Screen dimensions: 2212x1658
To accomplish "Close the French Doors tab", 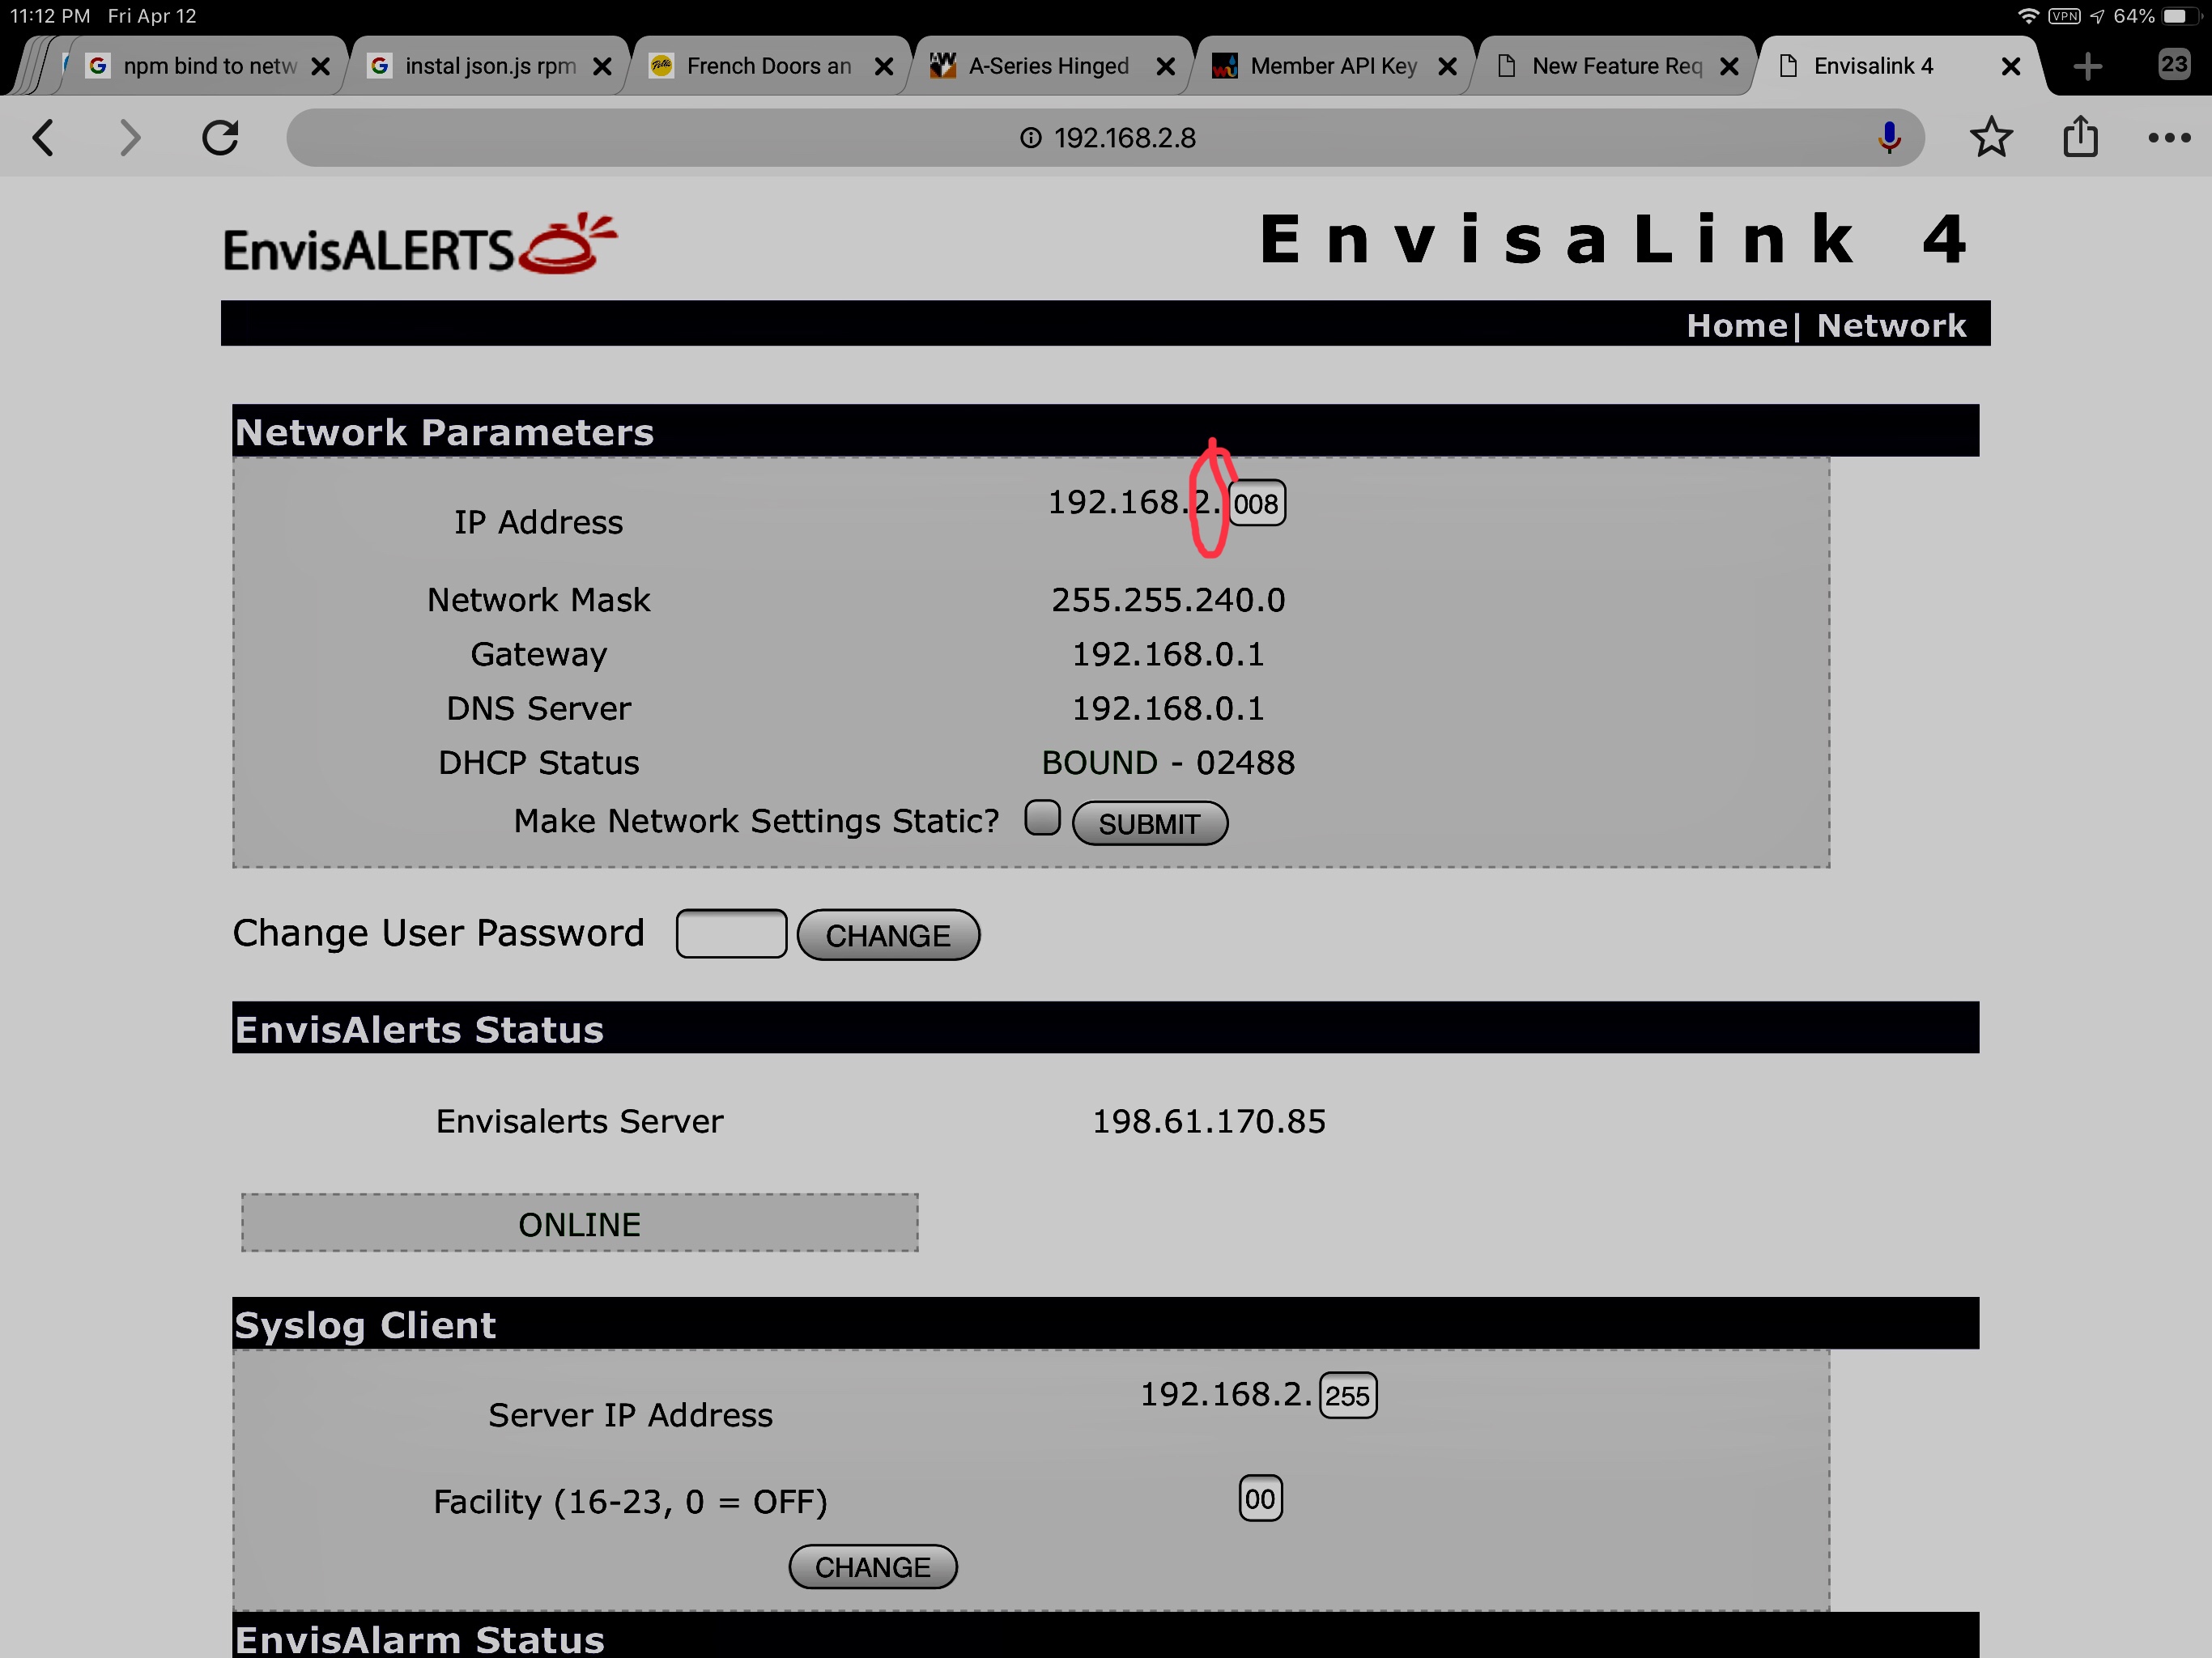I will [x=884, y=66].
